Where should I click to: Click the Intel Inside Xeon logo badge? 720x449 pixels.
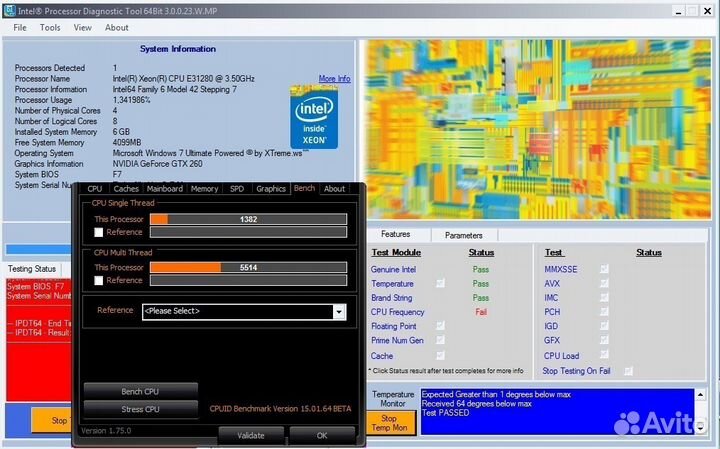click(314, 118)
